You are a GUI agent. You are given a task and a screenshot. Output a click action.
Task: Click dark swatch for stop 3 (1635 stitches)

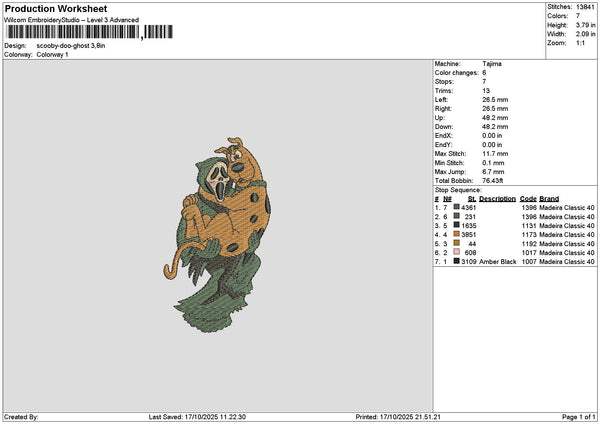coord(457,225)
